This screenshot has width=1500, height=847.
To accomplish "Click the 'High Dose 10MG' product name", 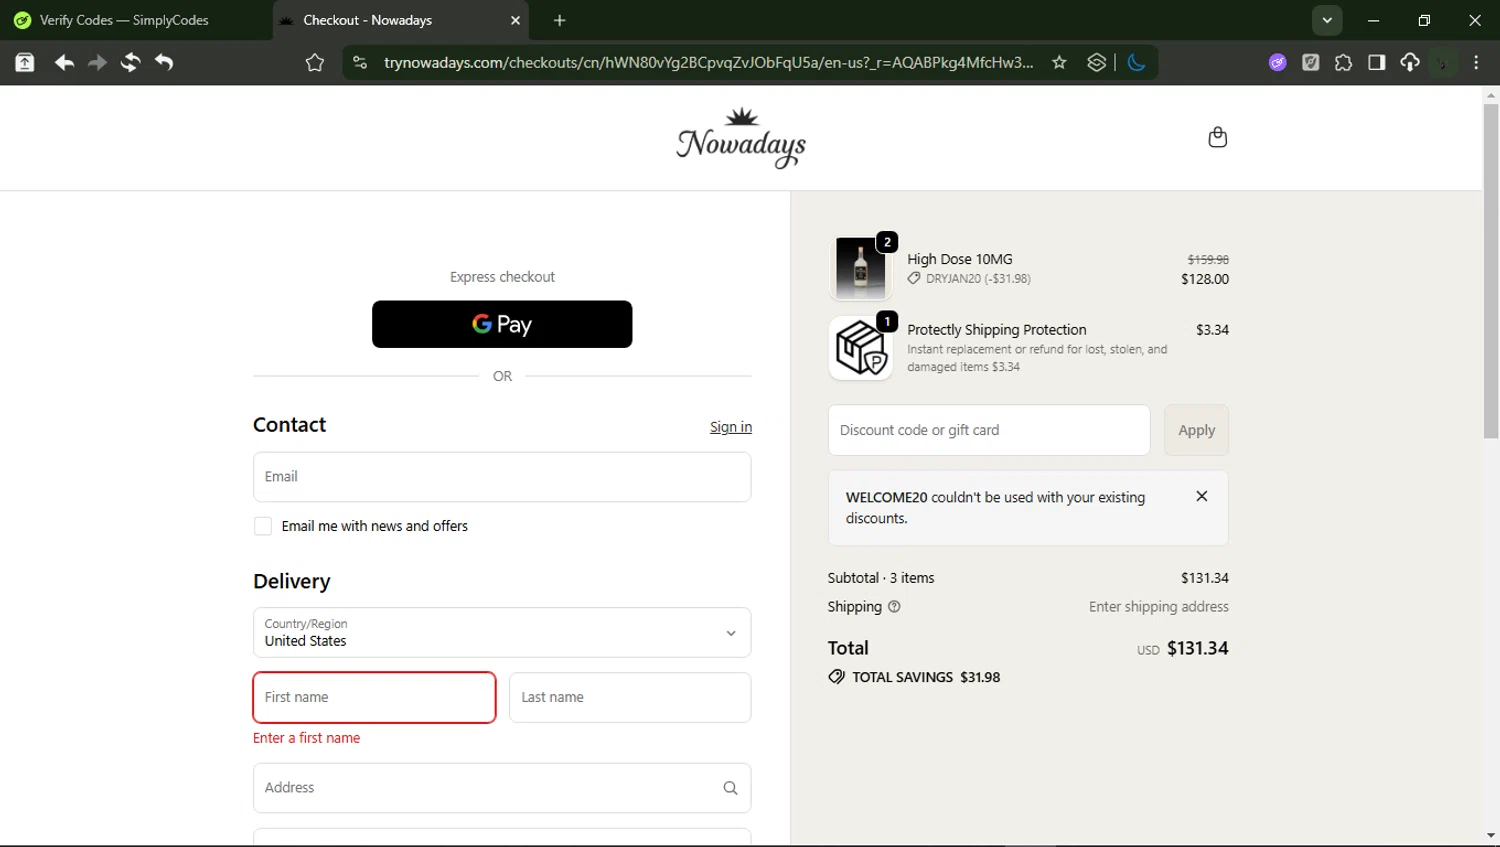I will [960, 259].
